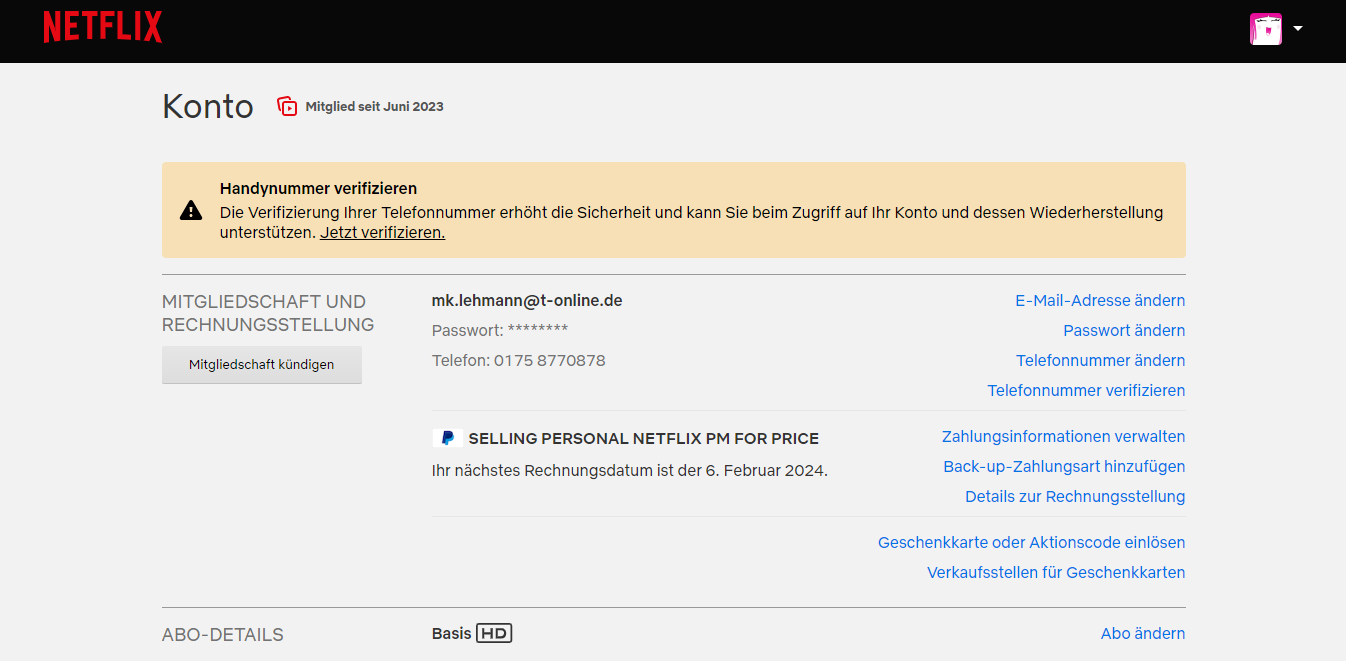Open Verkaufsstellen für Geschenkkarten
Screen dimensions: 1346x661
(1056, 572)
